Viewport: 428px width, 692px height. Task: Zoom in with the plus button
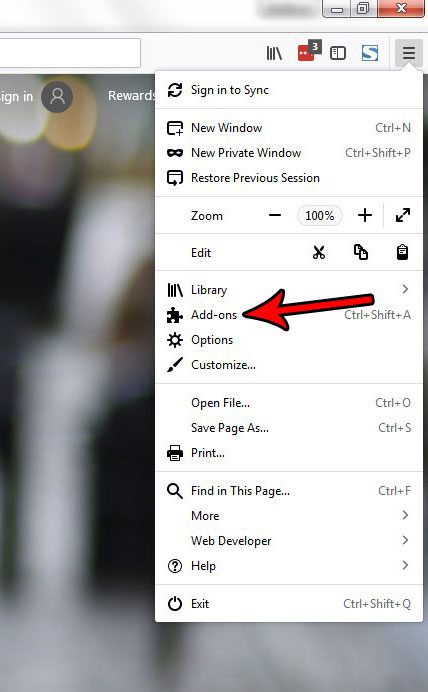pos(364,215)
